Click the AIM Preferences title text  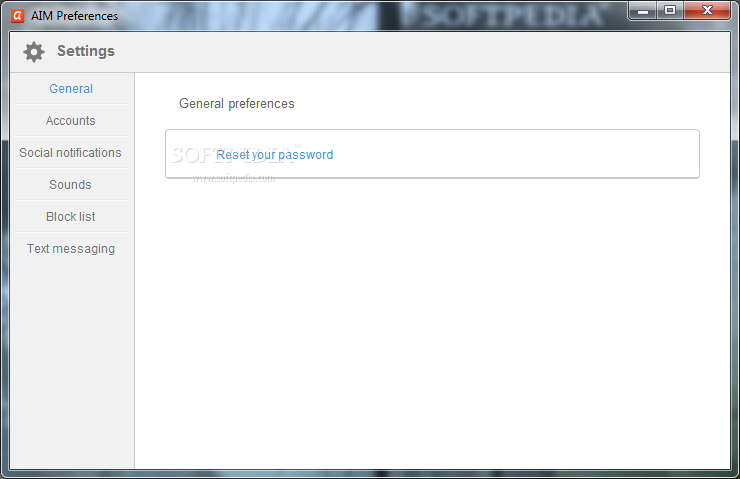tap(75, 16)
